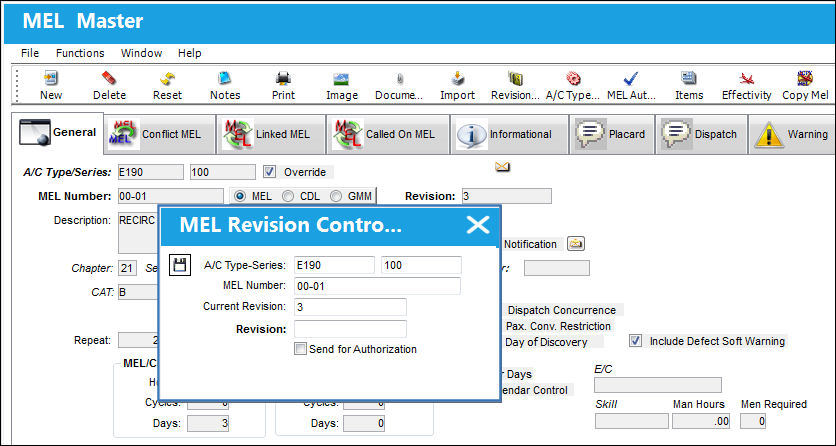
Task: Close the MEL Revision Control dialog
Action: (x=478, y=225)
